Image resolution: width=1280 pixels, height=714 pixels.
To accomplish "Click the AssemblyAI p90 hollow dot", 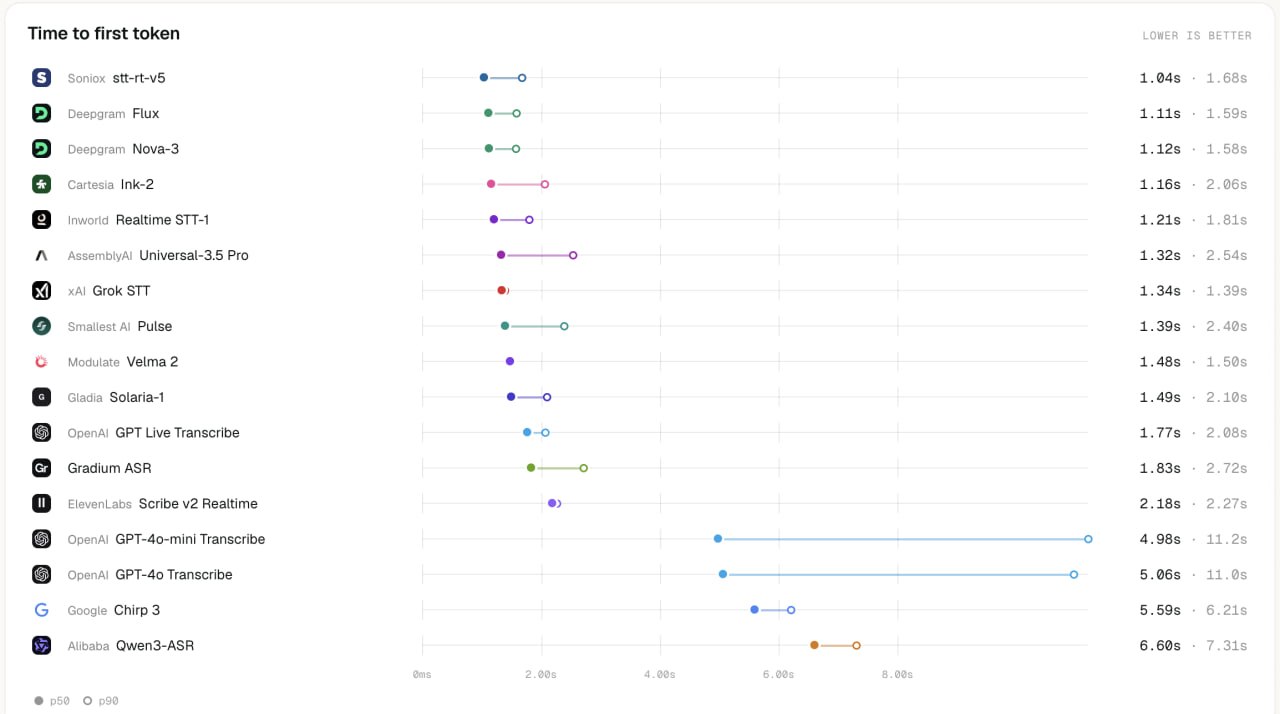I will (573, 255).
